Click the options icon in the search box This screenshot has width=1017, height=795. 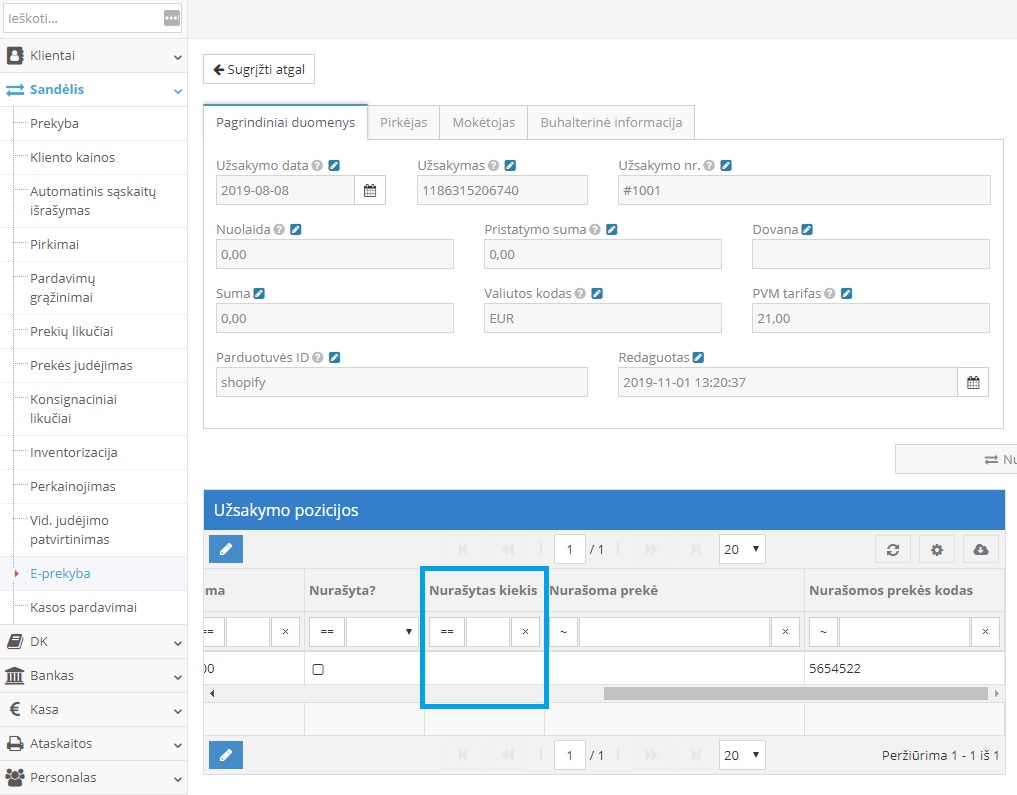[x=172, y=18]
